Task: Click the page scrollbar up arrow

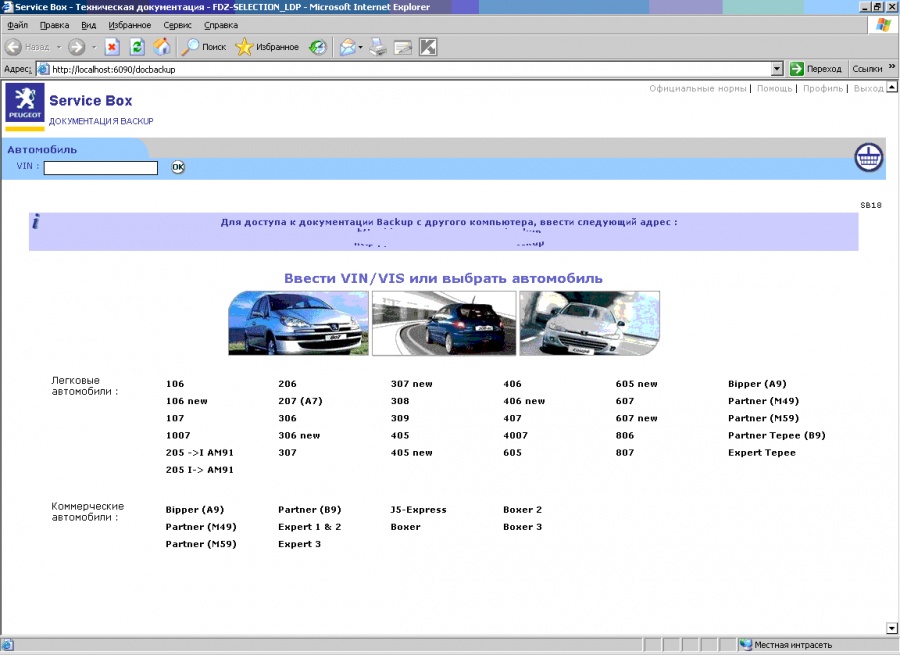Action: click(x=892, y=87)
